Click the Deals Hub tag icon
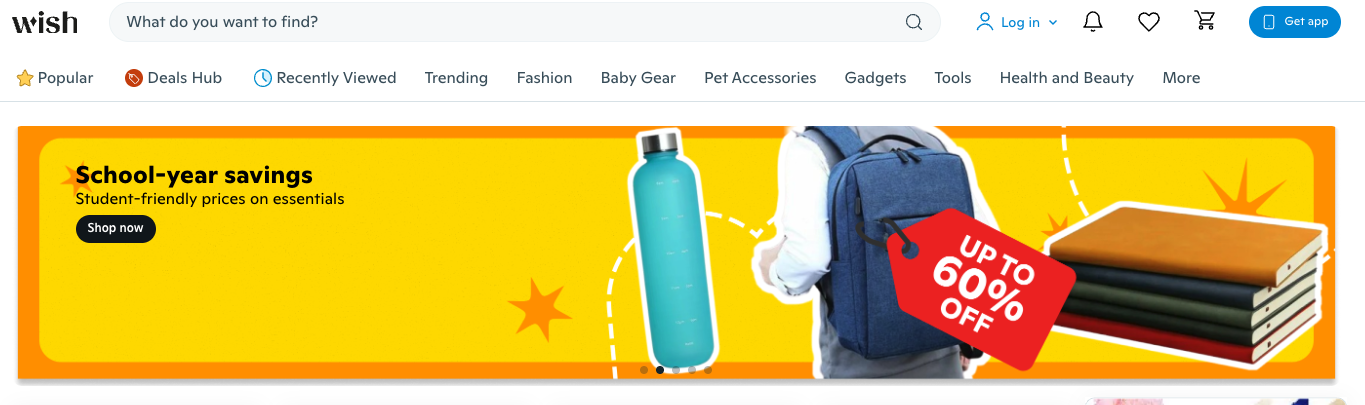Image resolution: width=1365 pixels, height=405 pixels. tap(134, 78)
